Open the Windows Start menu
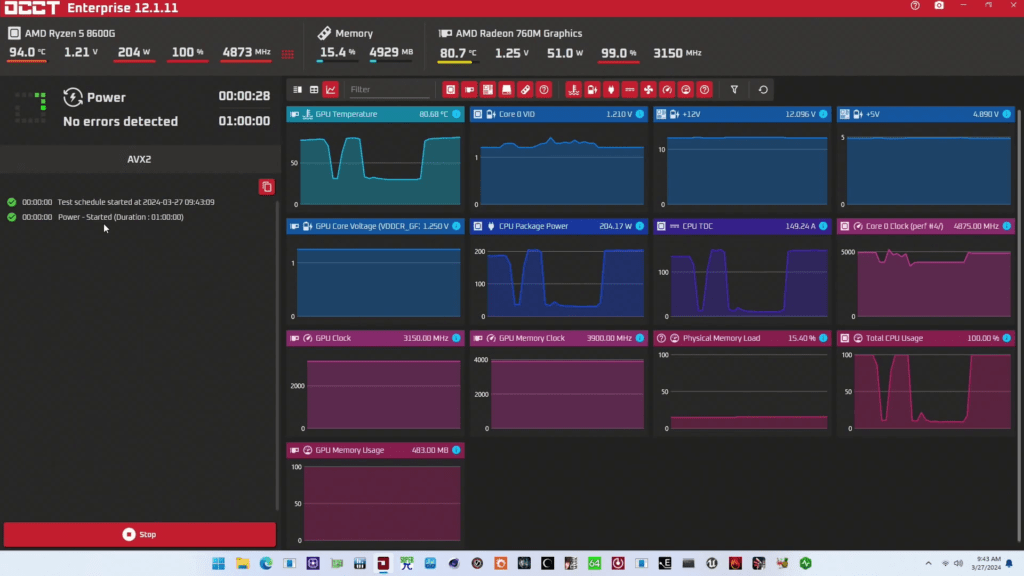 pyautogui.click(x=218, y=563)
